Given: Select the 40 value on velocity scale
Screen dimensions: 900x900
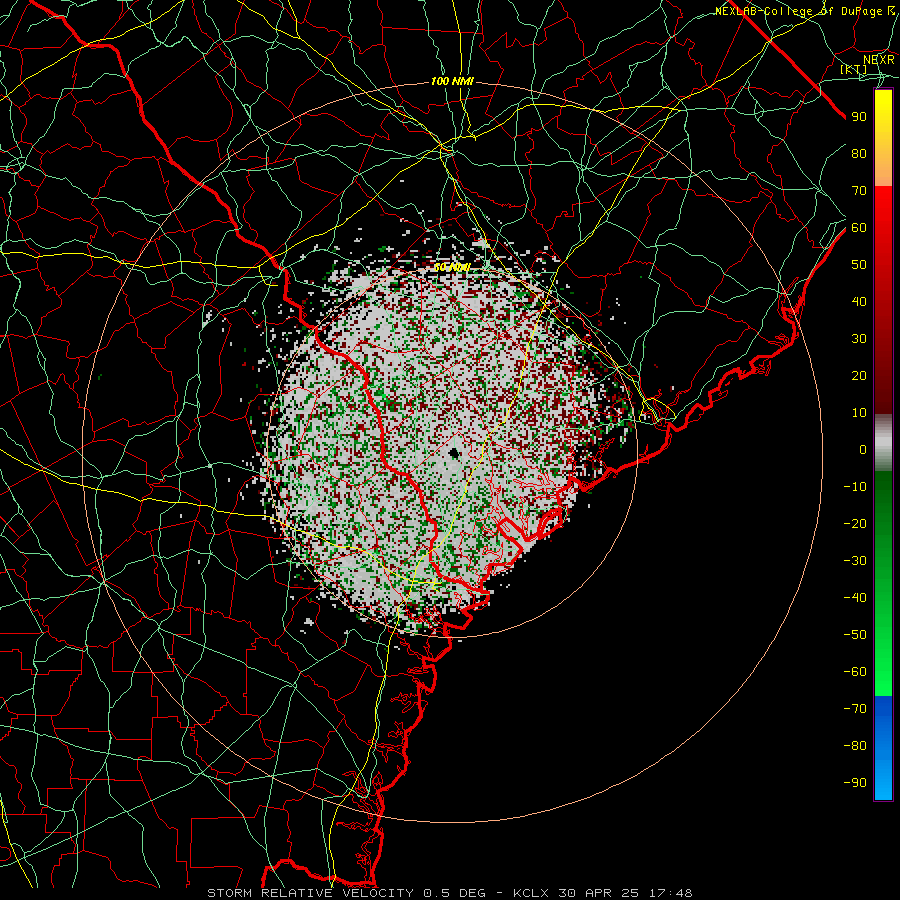Looking at the screenshot, I should pos(859,302).
